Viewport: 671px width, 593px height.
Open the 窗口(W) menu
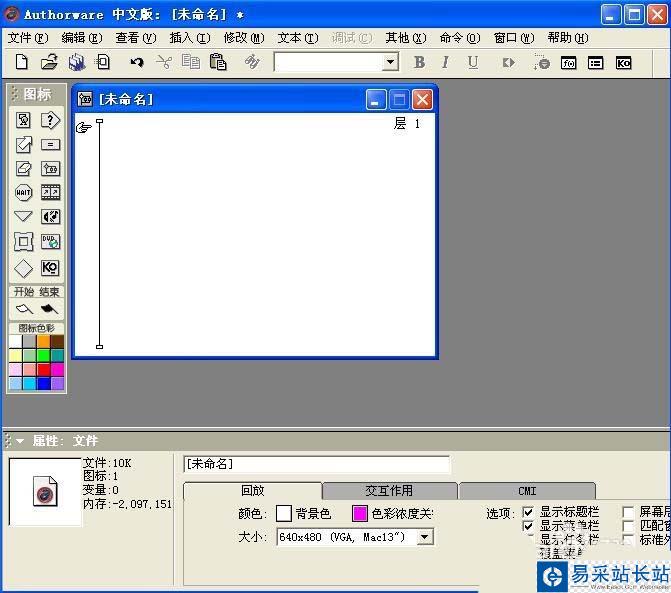[x=514, y=38]
